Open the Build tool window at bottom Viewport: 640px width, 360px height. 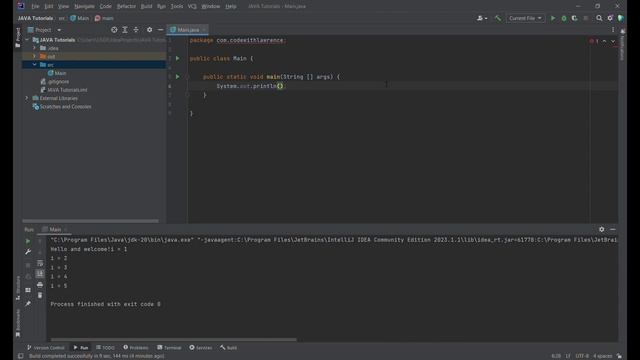click(x=229, y=348)
